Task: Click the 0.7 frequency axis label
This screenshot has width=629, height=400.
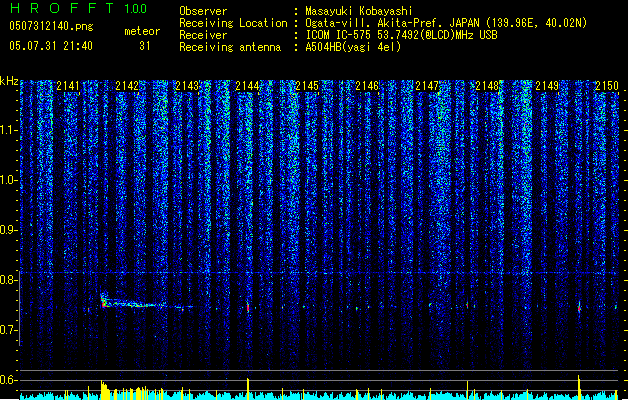Action: click(x=9, y=330)
